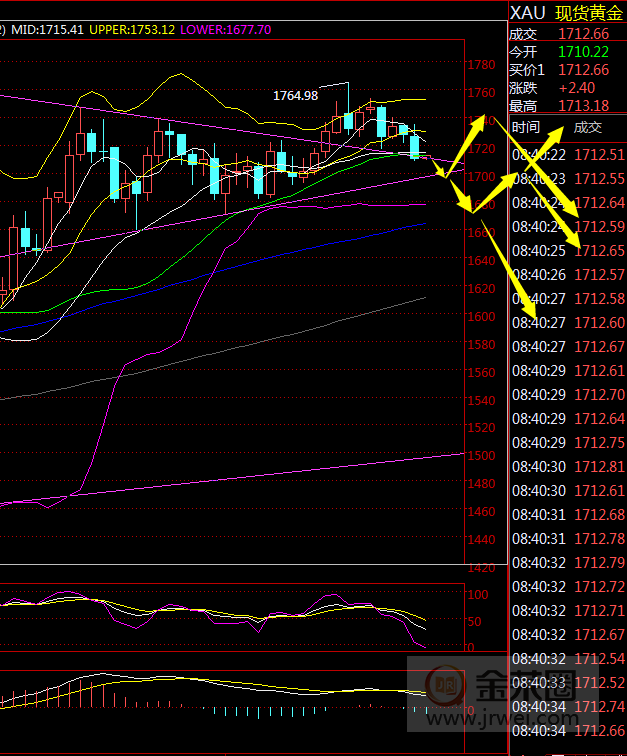This screenshot has height=756, width=627.
Task: Click the 08:40:30 tick at 1712.81
Action: tap(567, 467)
